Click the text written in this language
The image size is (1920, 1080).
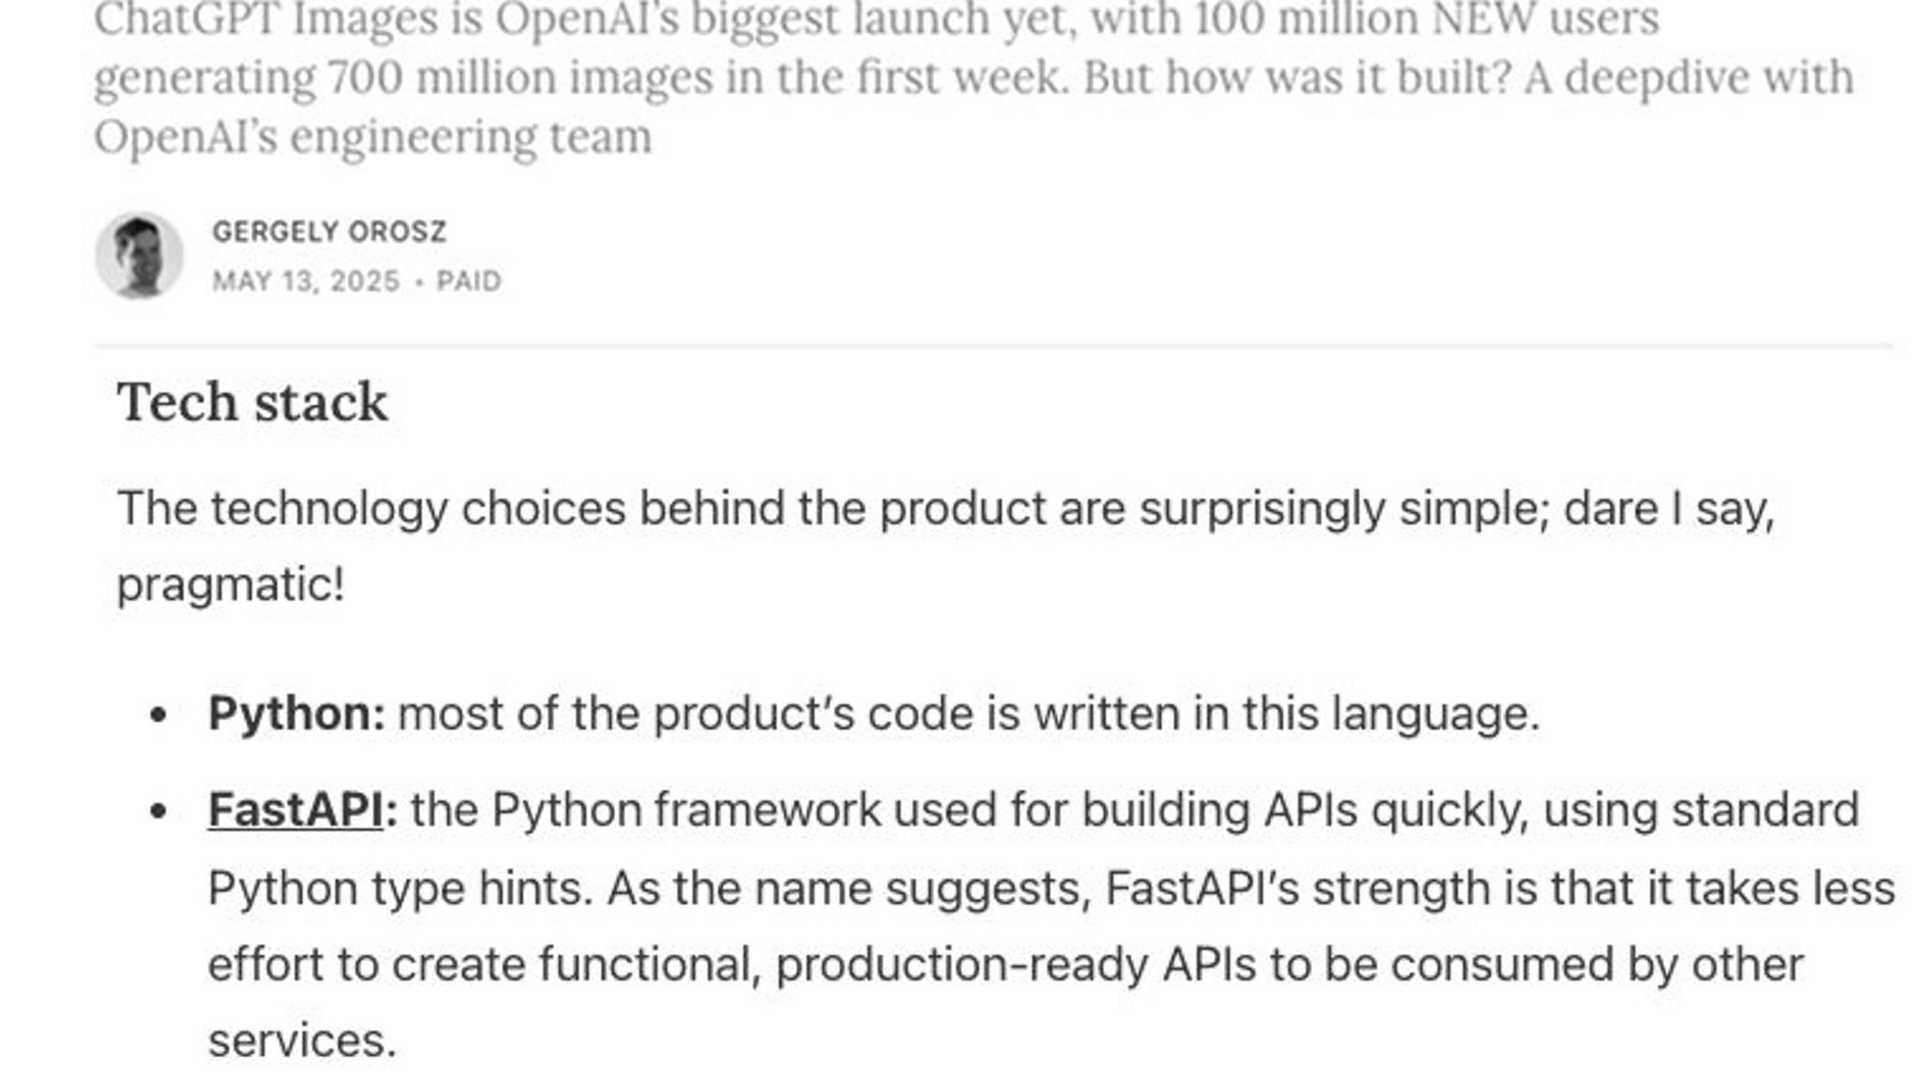(x=1286, y=714)
